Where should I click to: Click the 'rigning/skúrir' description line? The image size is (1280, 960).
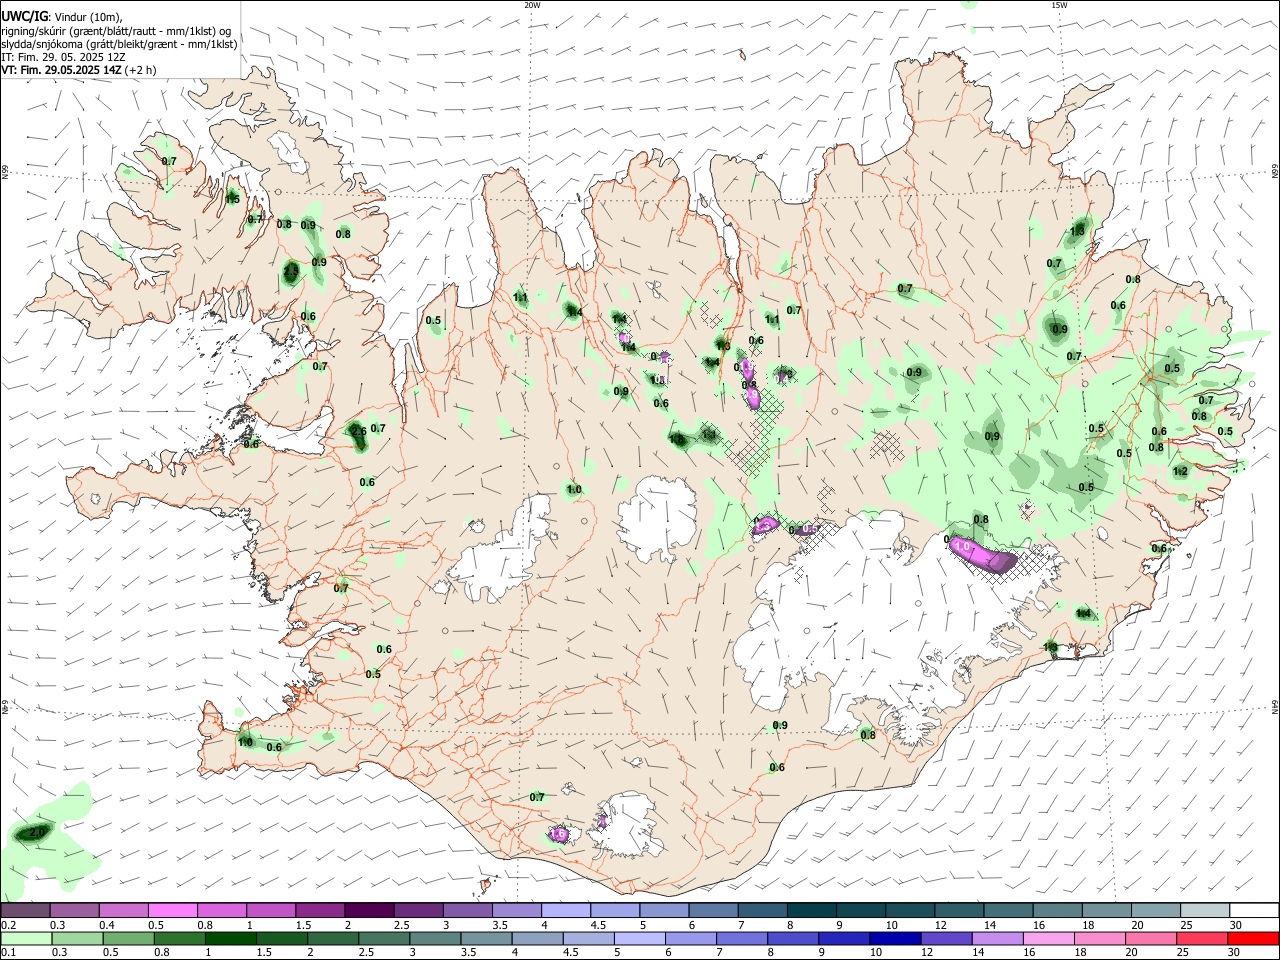[x=116, y=31]
